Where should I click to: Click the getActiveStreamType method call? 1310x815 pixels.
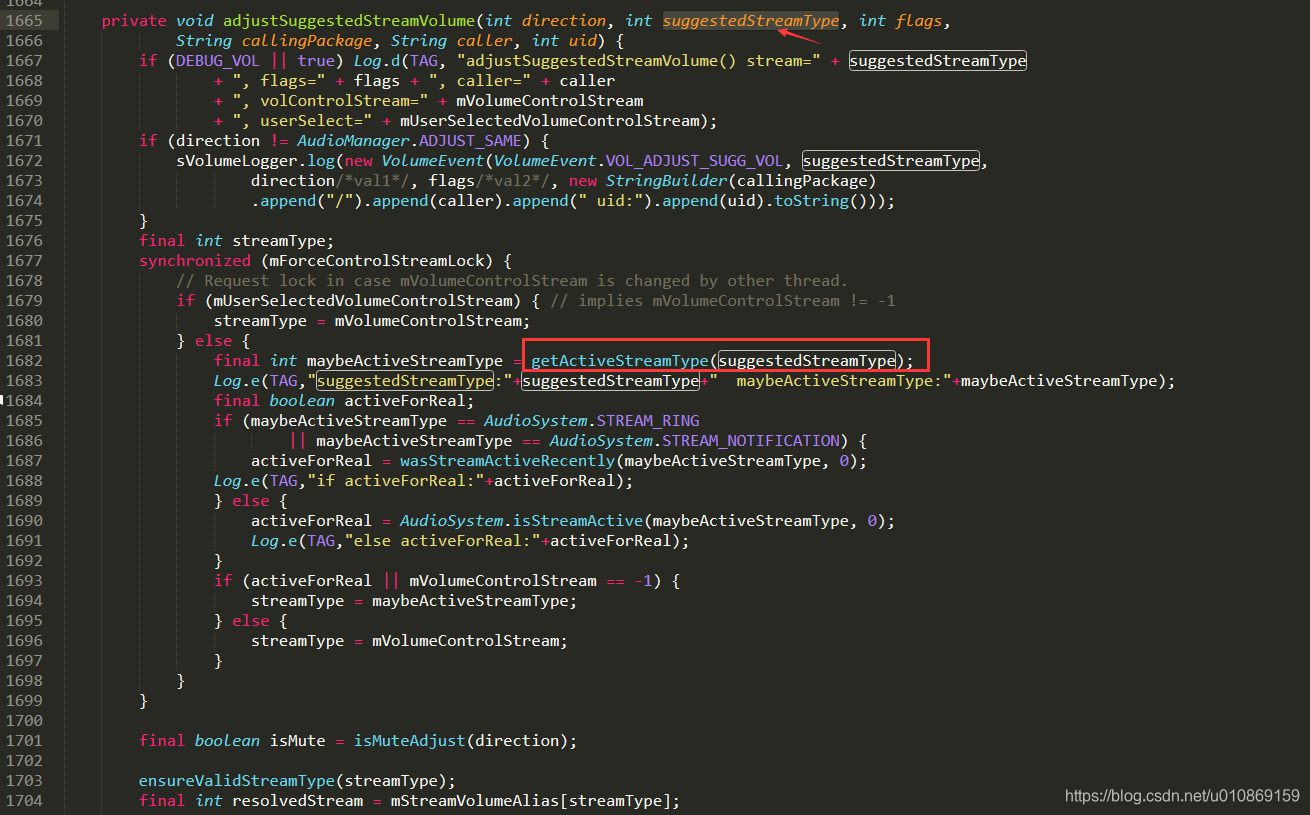pyautogui.click(x=619, y=361)
